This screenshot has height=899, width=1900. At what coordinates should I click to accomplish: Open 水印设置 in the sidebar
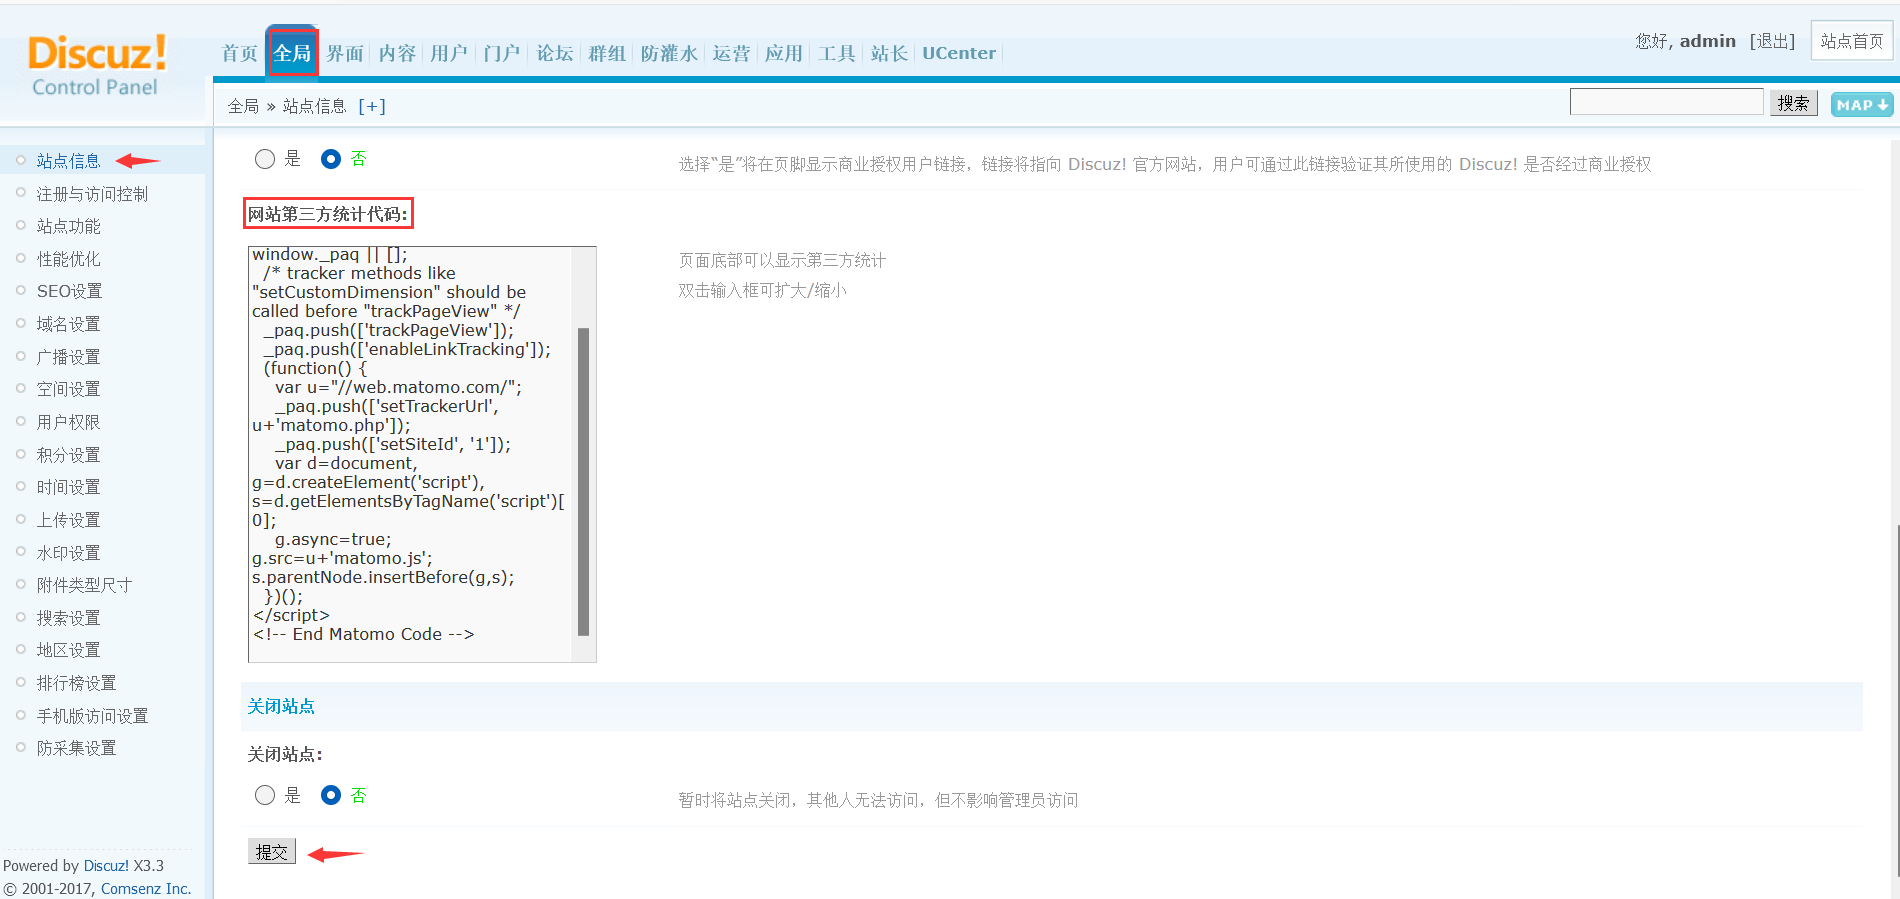point(69,553)
